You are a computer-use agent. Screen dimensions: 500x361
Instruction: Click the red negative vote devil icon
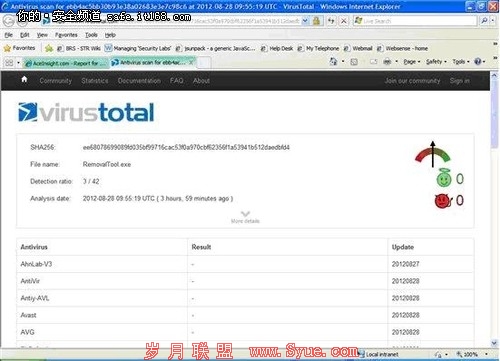(x=443, y=201)
